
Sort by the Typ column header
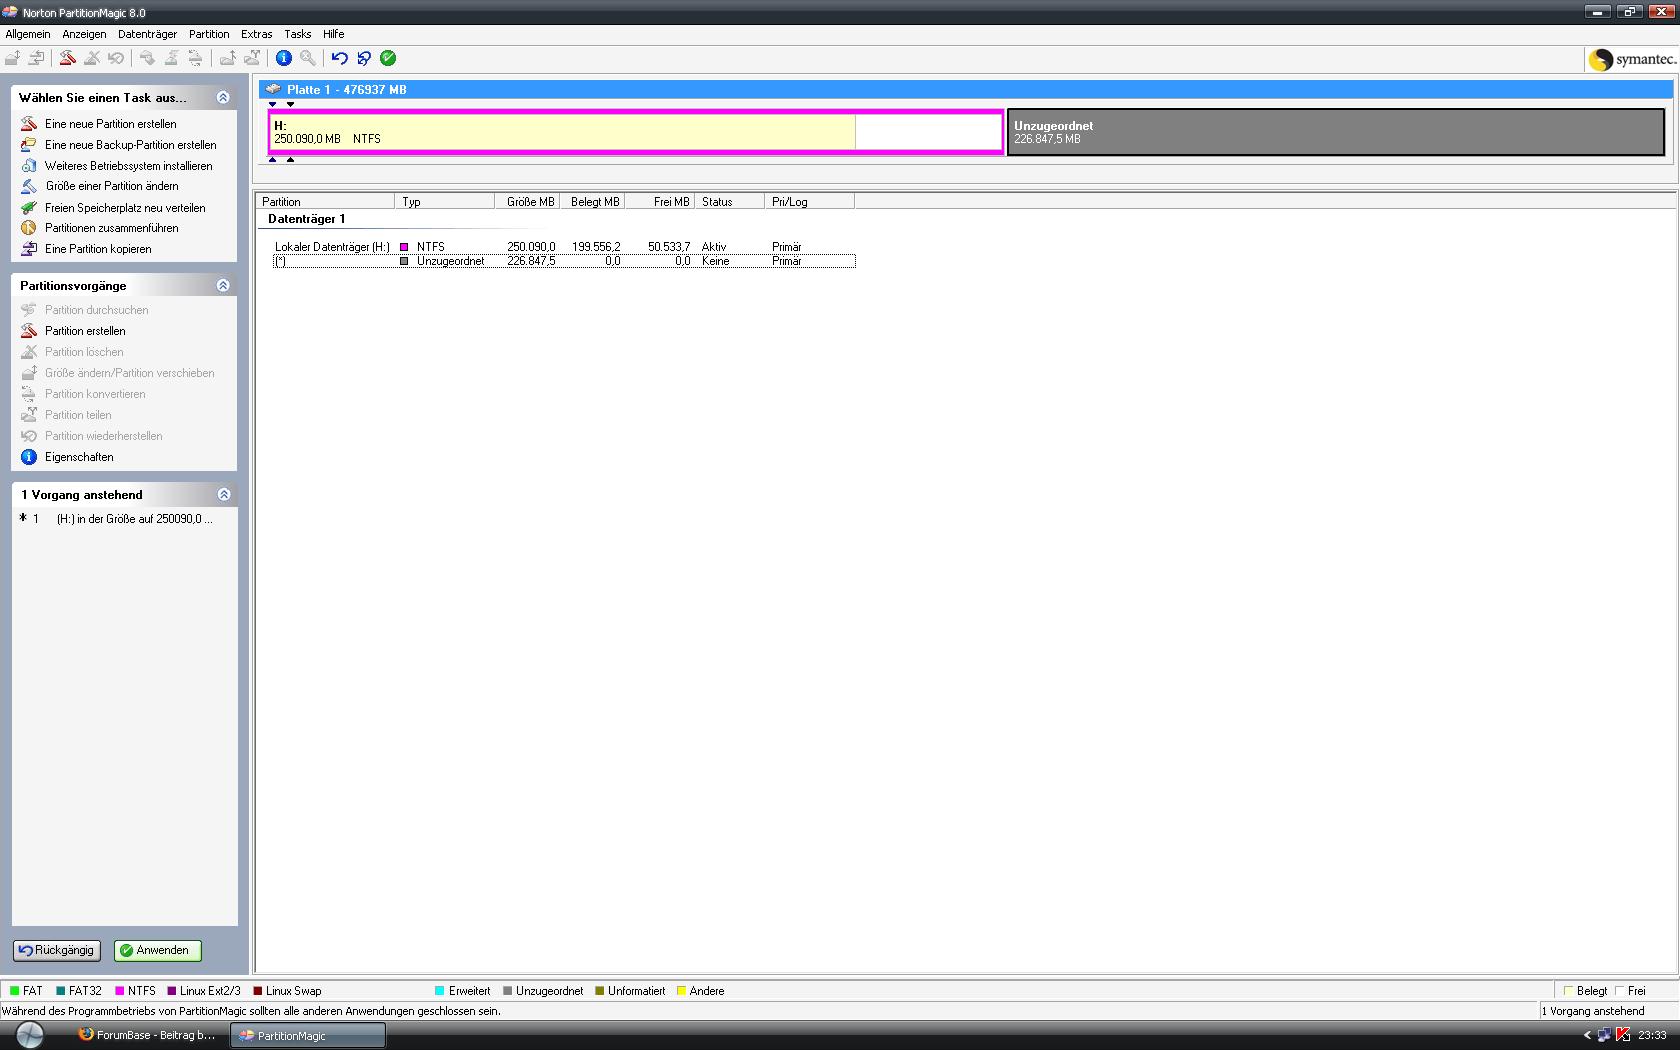tap(445, 201)
